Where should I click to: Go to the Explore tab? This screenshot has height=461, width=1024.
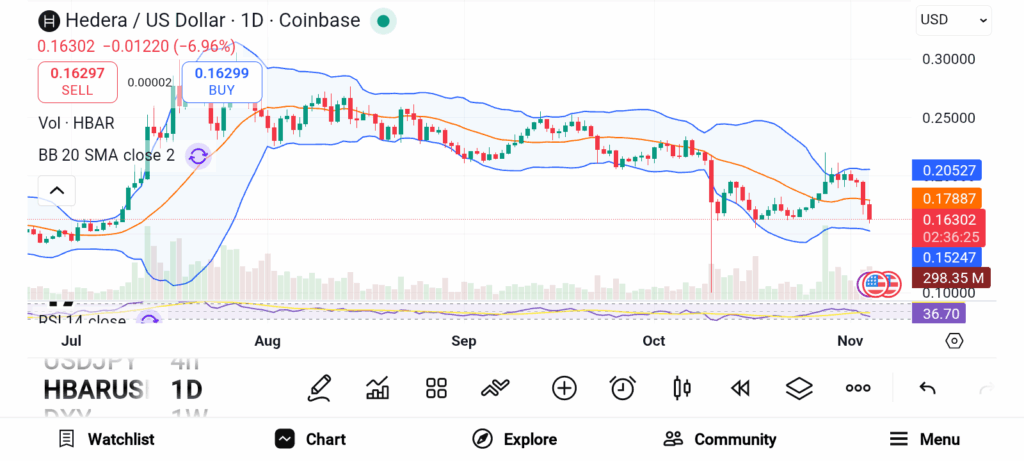click(515, 439)
